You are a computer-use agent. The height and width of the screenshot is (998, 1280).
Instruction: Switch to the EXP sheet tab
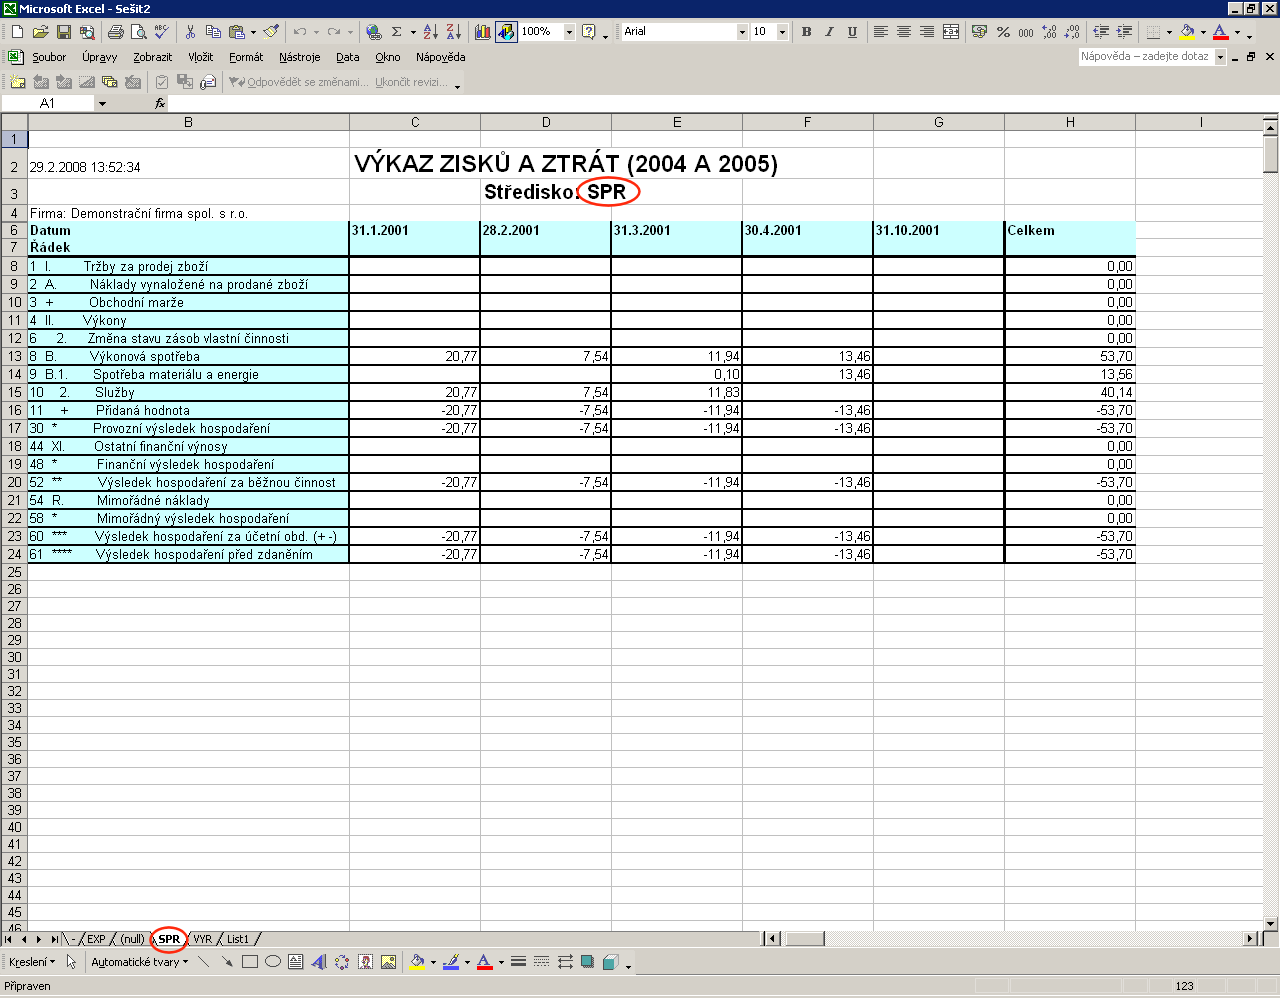(96, 939)
